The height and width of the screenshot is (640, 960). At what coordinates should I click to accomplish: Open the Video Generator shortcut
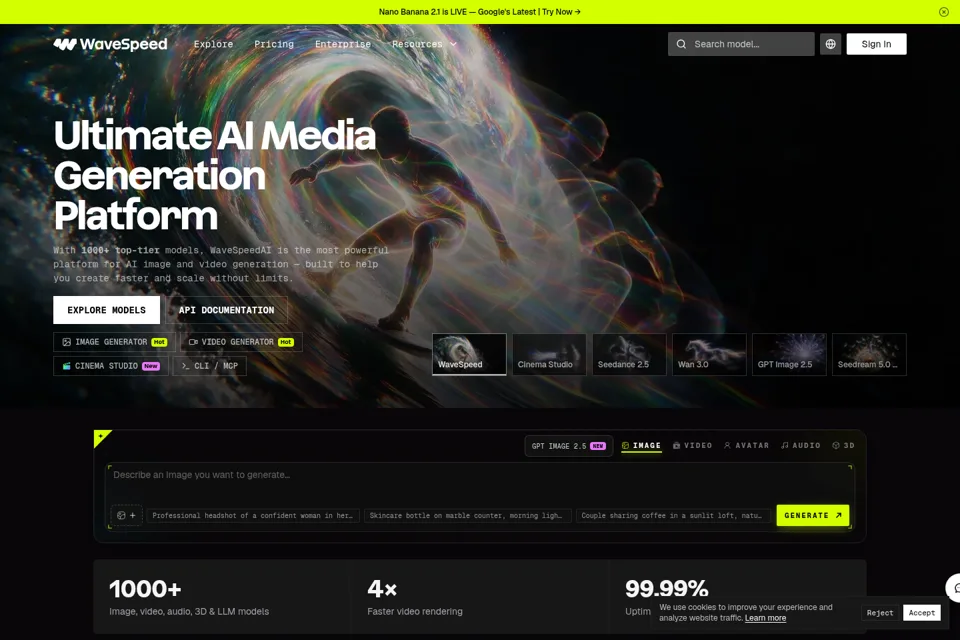coord(241,342)
